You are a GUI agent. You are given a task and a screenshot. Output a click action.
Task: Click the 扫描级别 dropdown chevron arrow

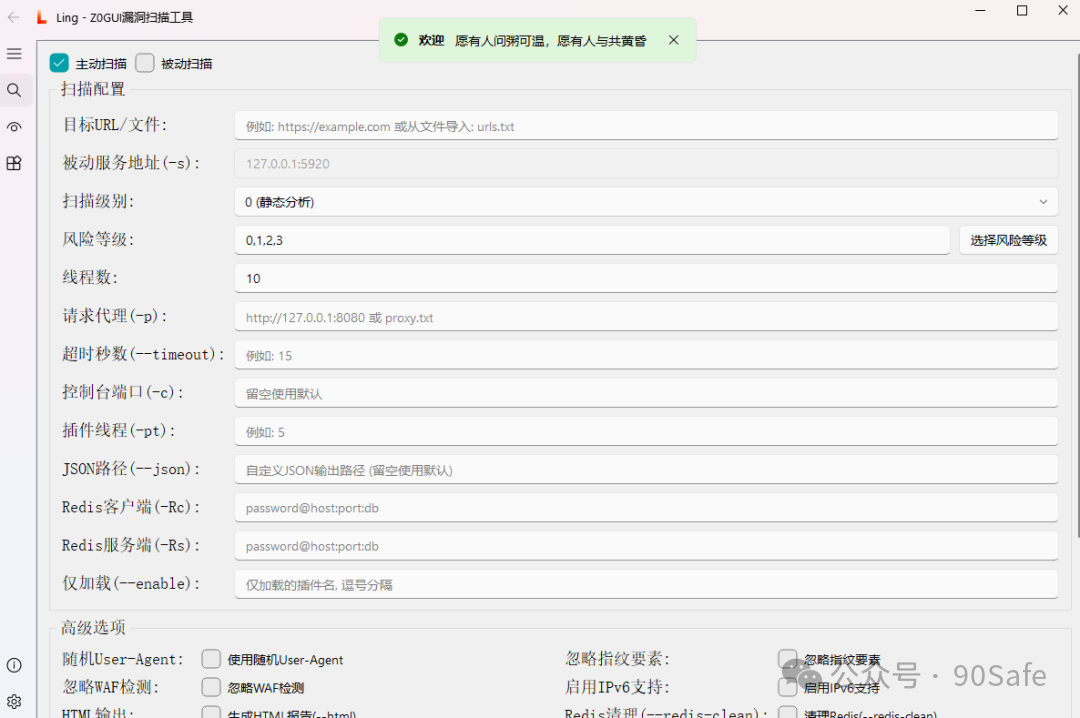(1043, 202)
